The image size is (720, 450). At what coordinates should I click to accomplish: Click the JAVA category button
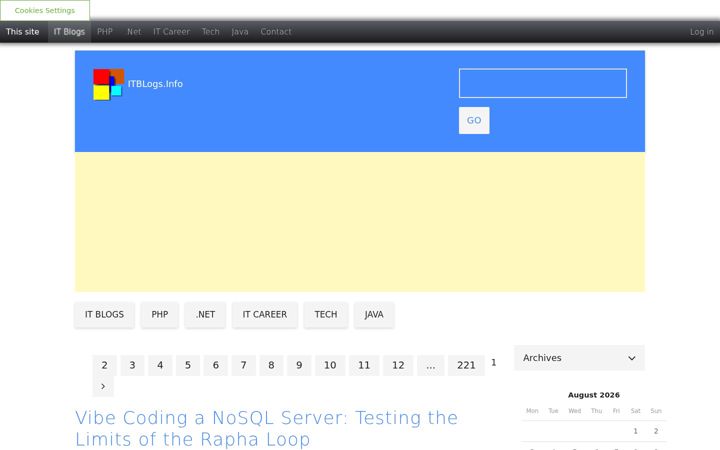tap(374, 315)
